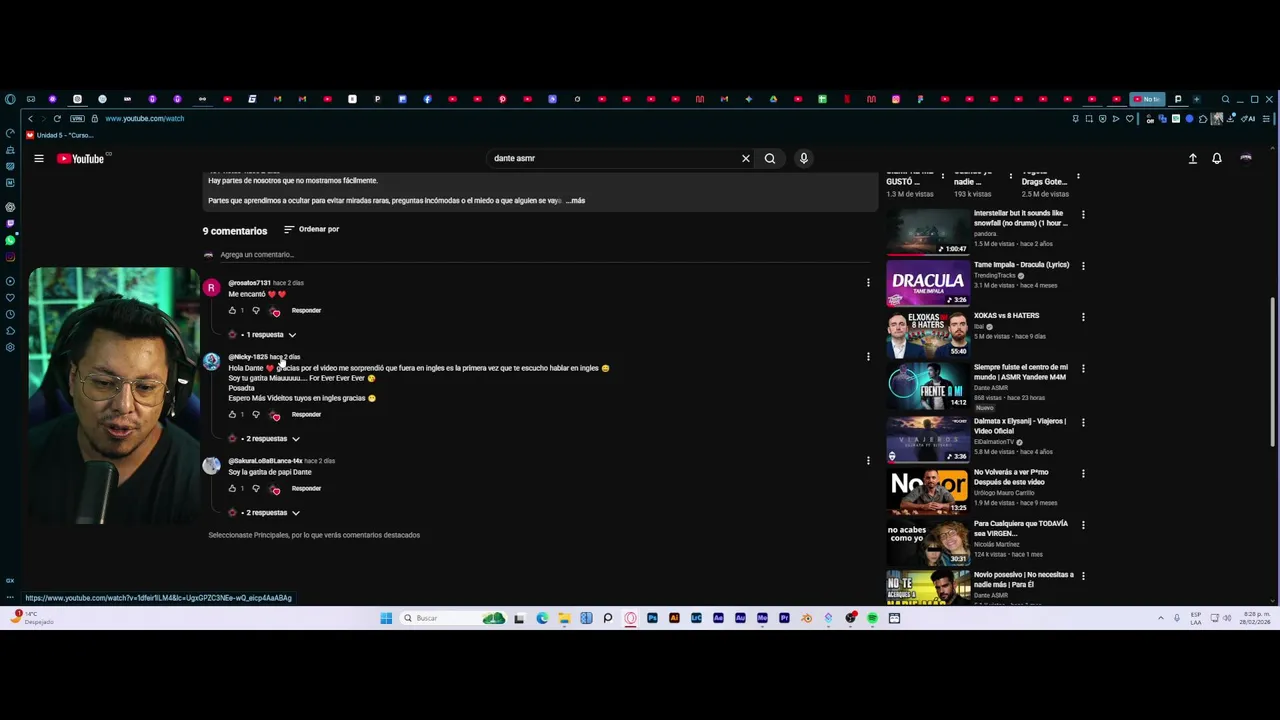This screenshot has width=1280, height=720.
Task: Open more options for XOKAS vs 8 HATERS
Action: pyautogui.click(x=1083, y=317)
